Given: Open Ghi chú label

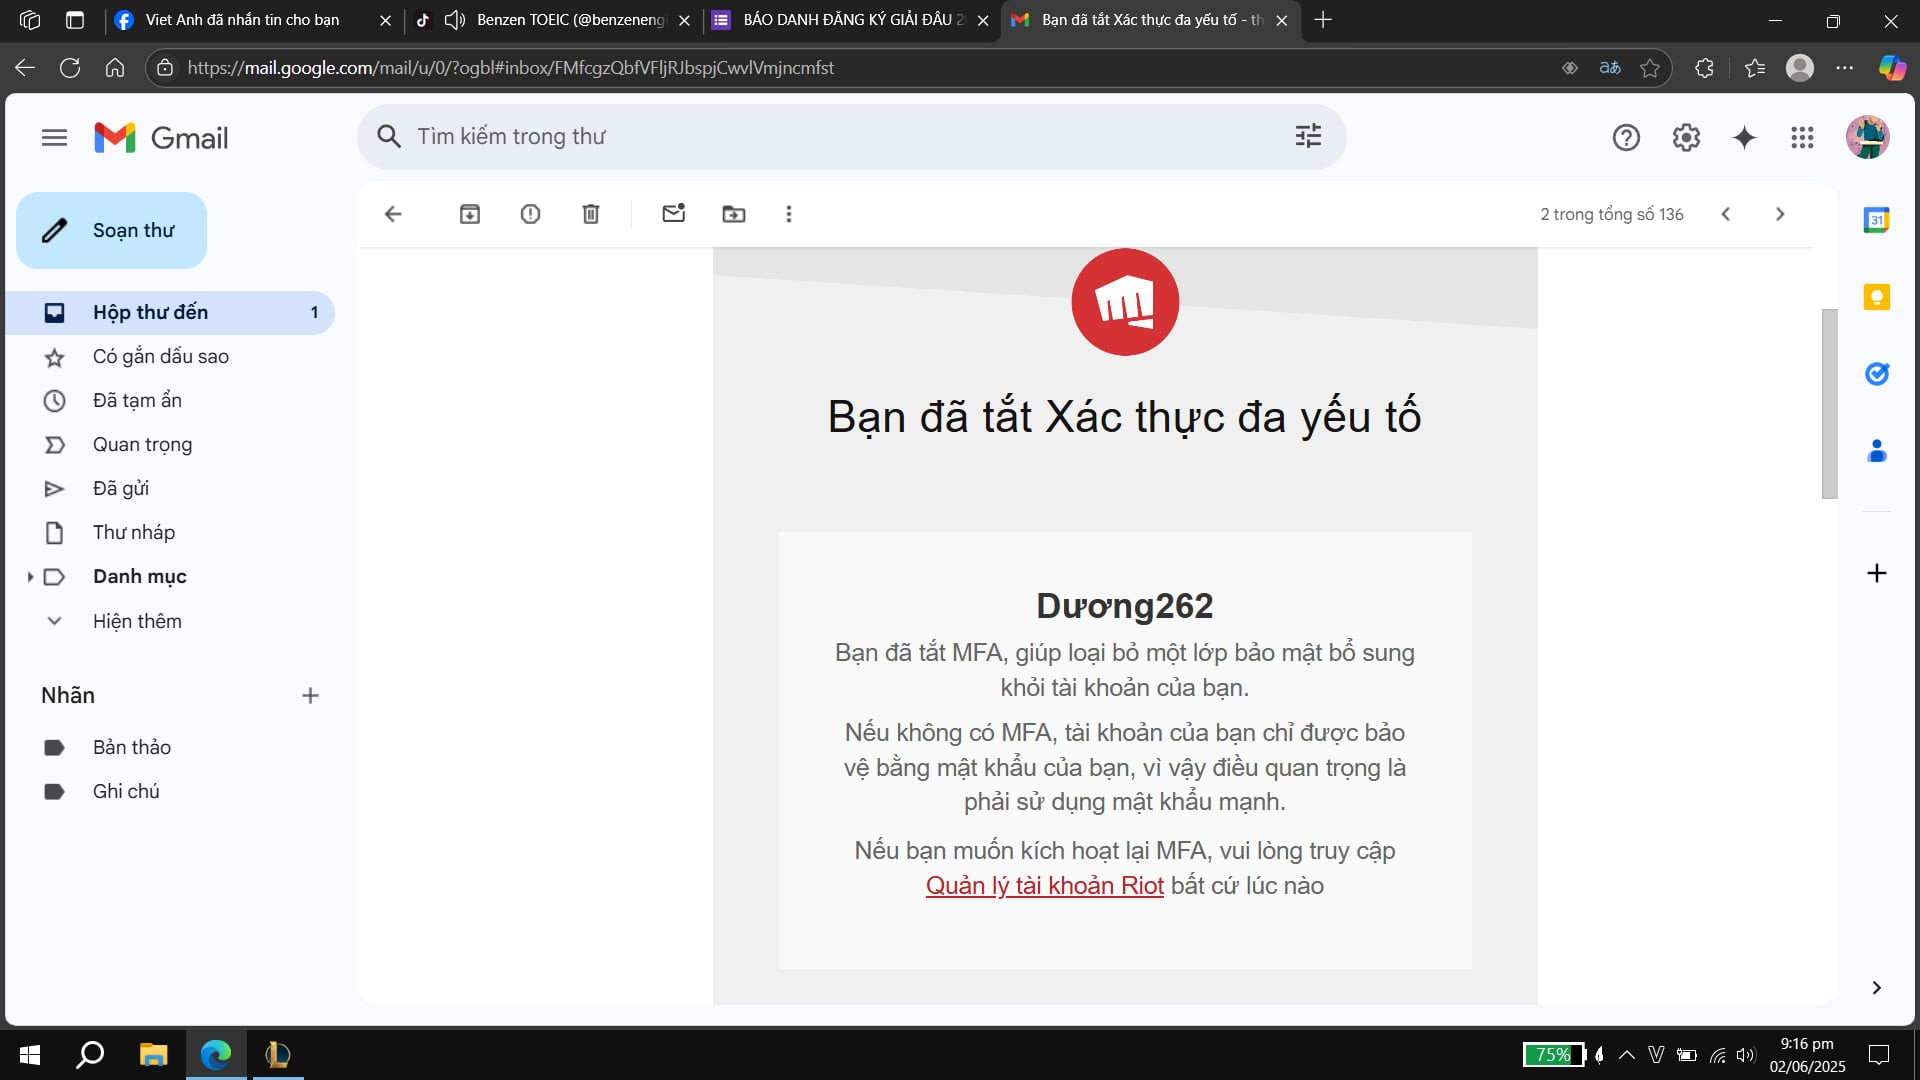Looking at the screenshot, I should [x=170, y=791].
